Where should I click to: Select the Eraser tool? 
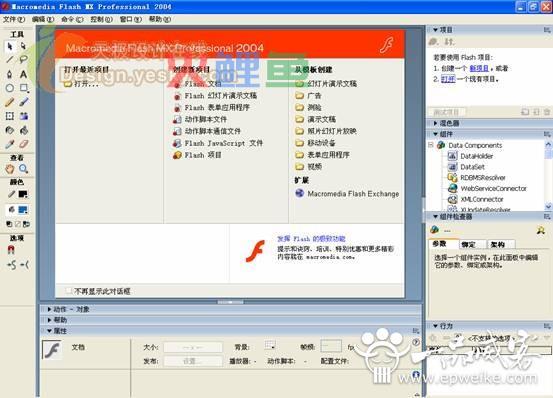coord(24,144)
